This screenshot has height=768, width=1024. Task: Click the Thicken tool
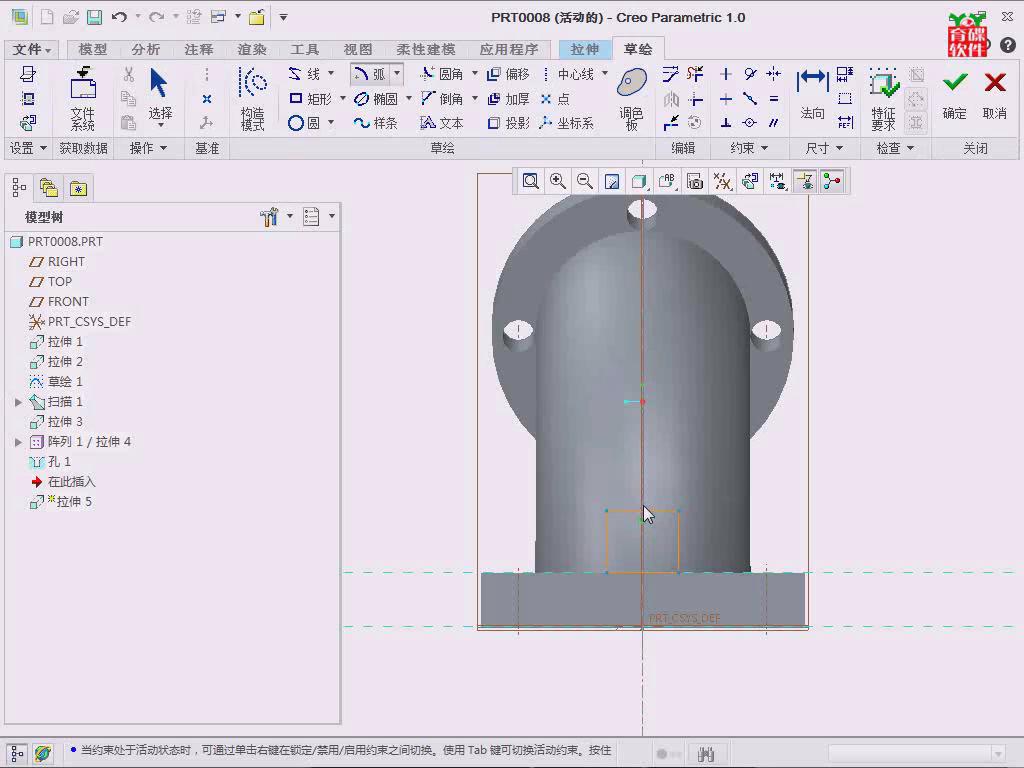click(509, 99)
